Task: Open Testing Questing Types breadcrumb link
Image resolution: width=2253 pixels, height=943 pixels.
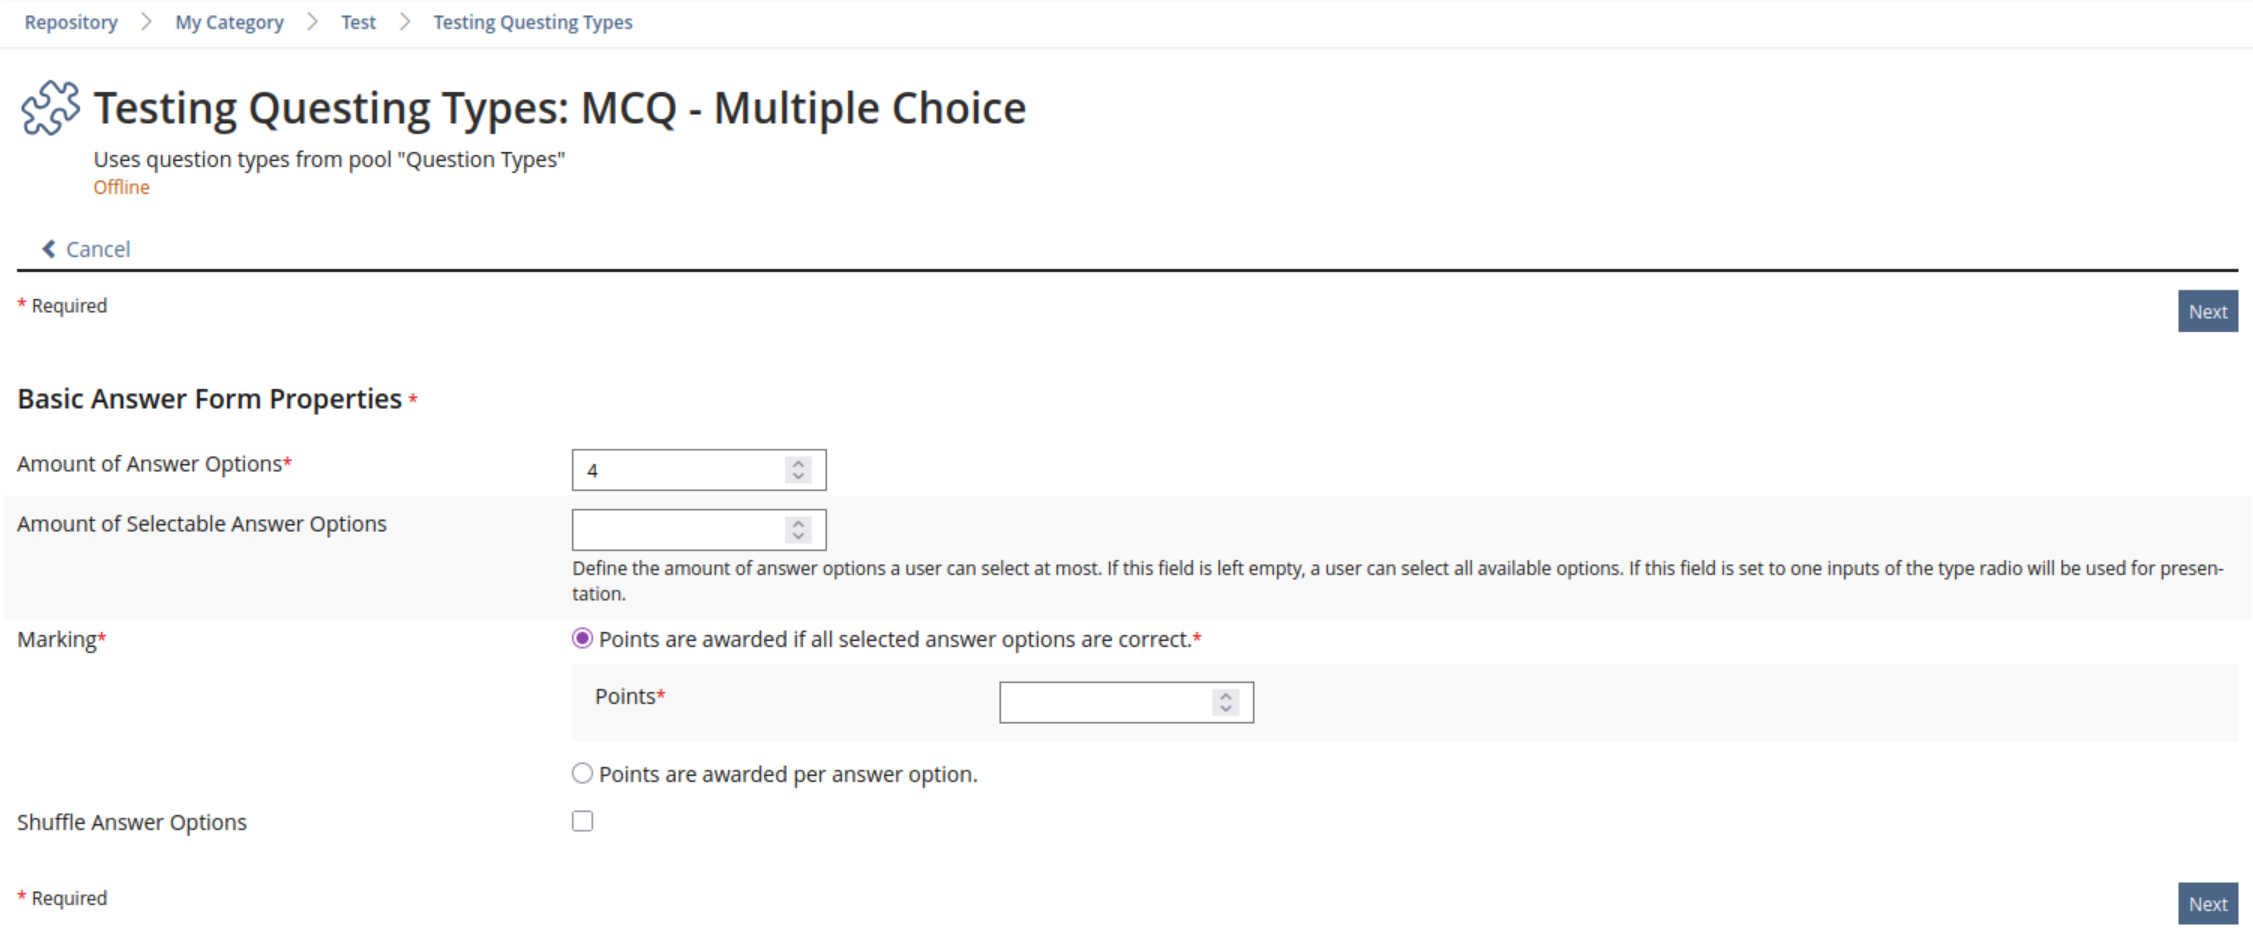Action: pyautogui.click(x=532, y=22)
